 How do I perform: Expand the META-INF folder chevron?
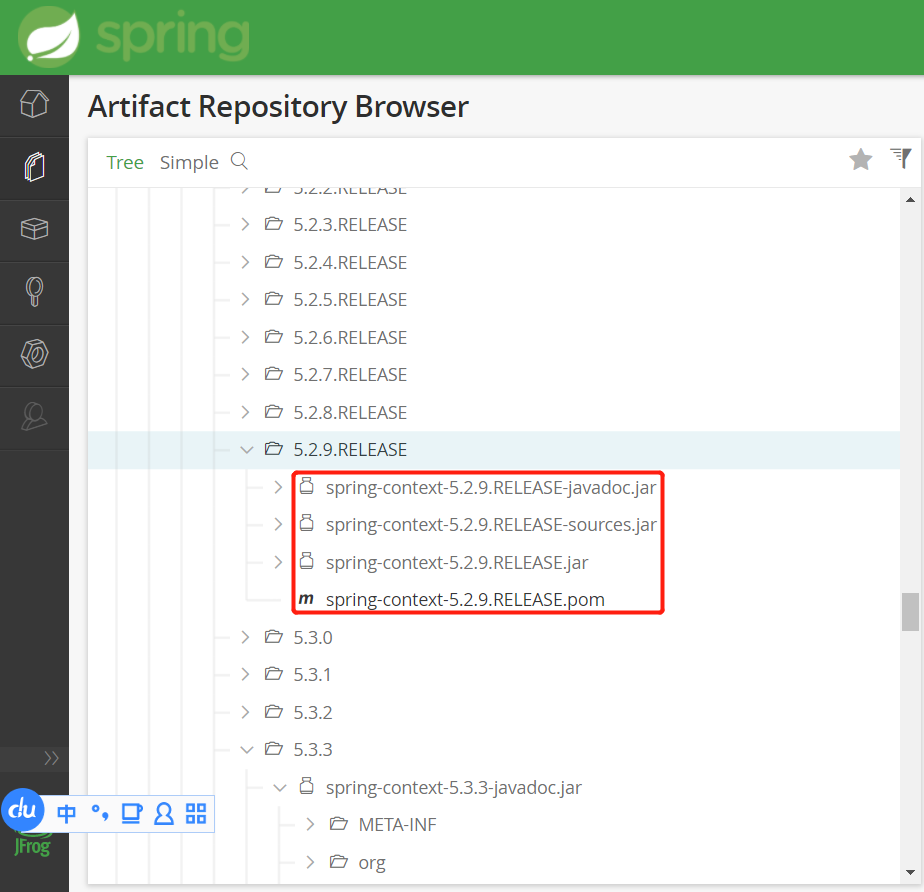(311, 824)
